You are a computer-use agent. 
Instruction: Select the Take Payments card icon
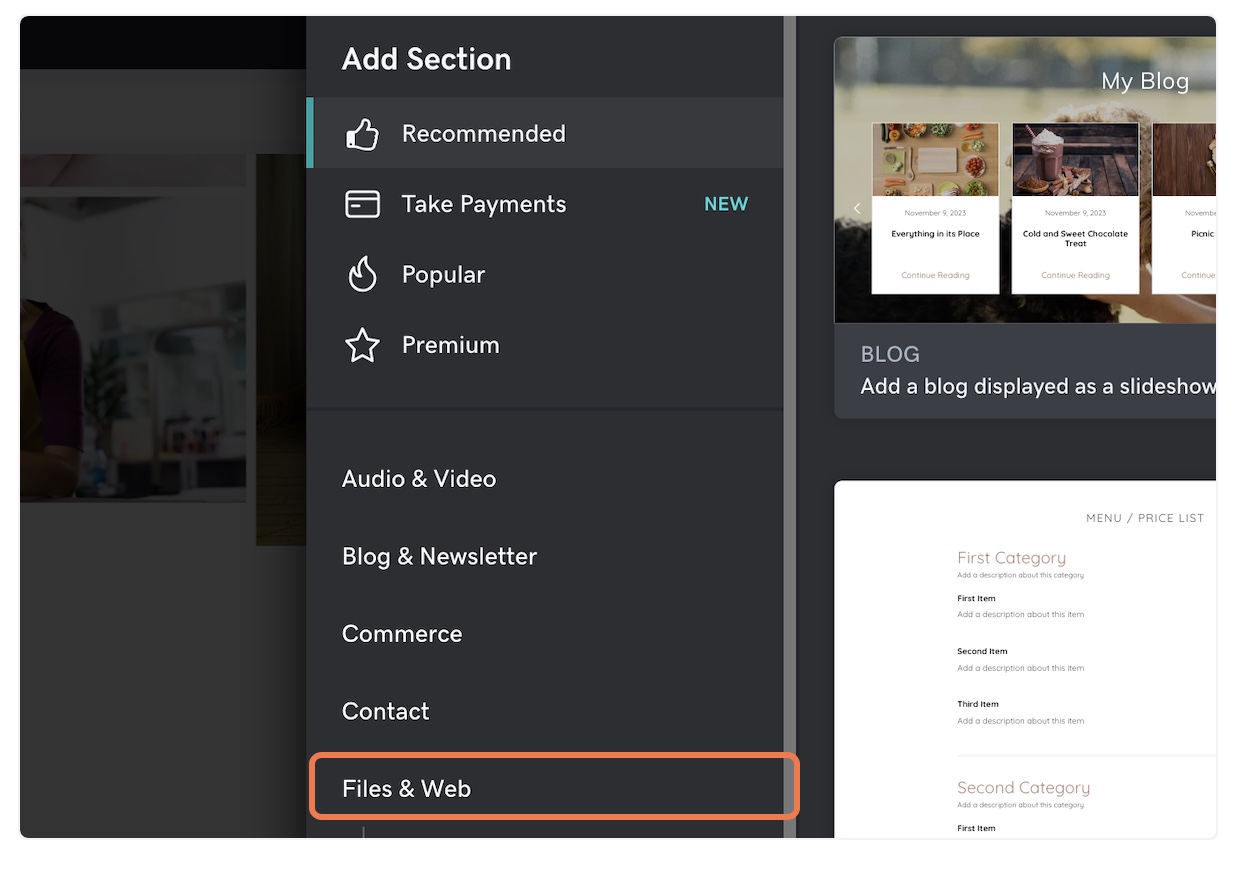click(362, 204)
